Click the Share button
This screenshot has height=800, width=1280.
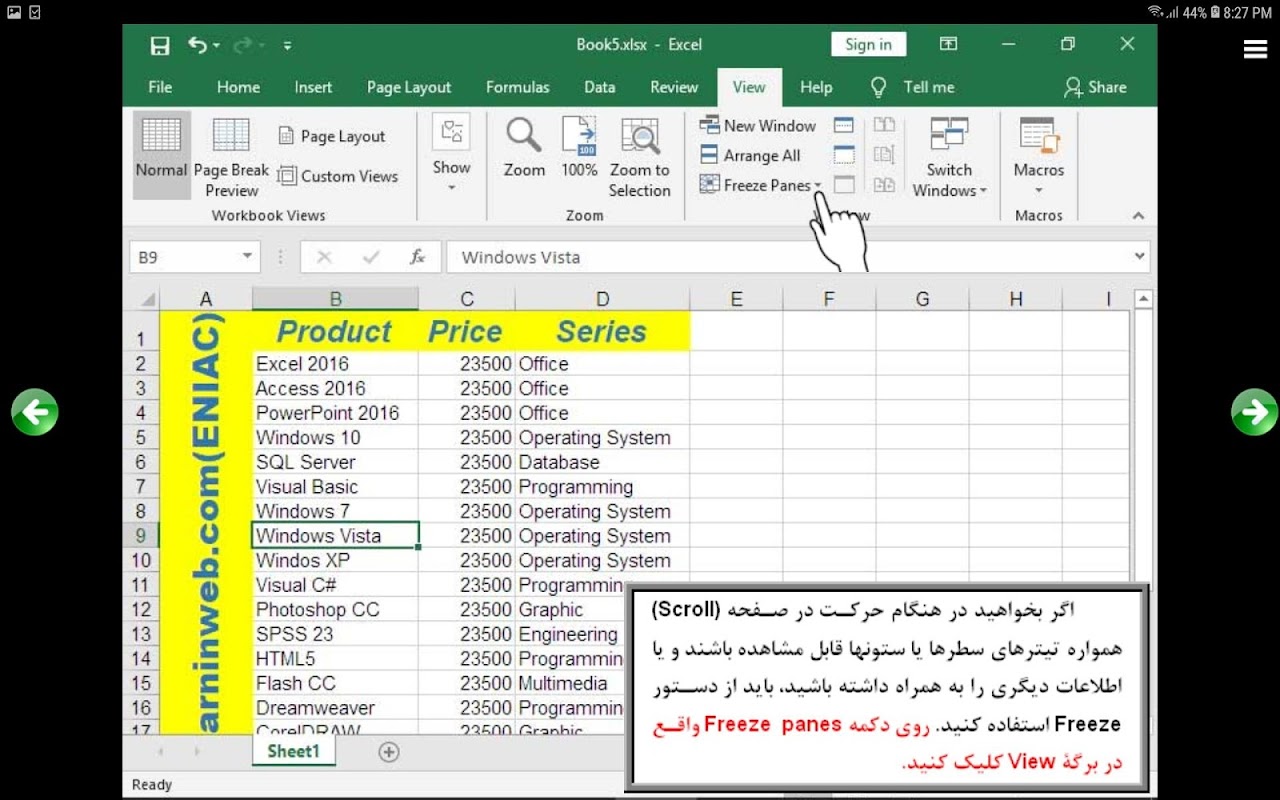tap(1095, 87)
